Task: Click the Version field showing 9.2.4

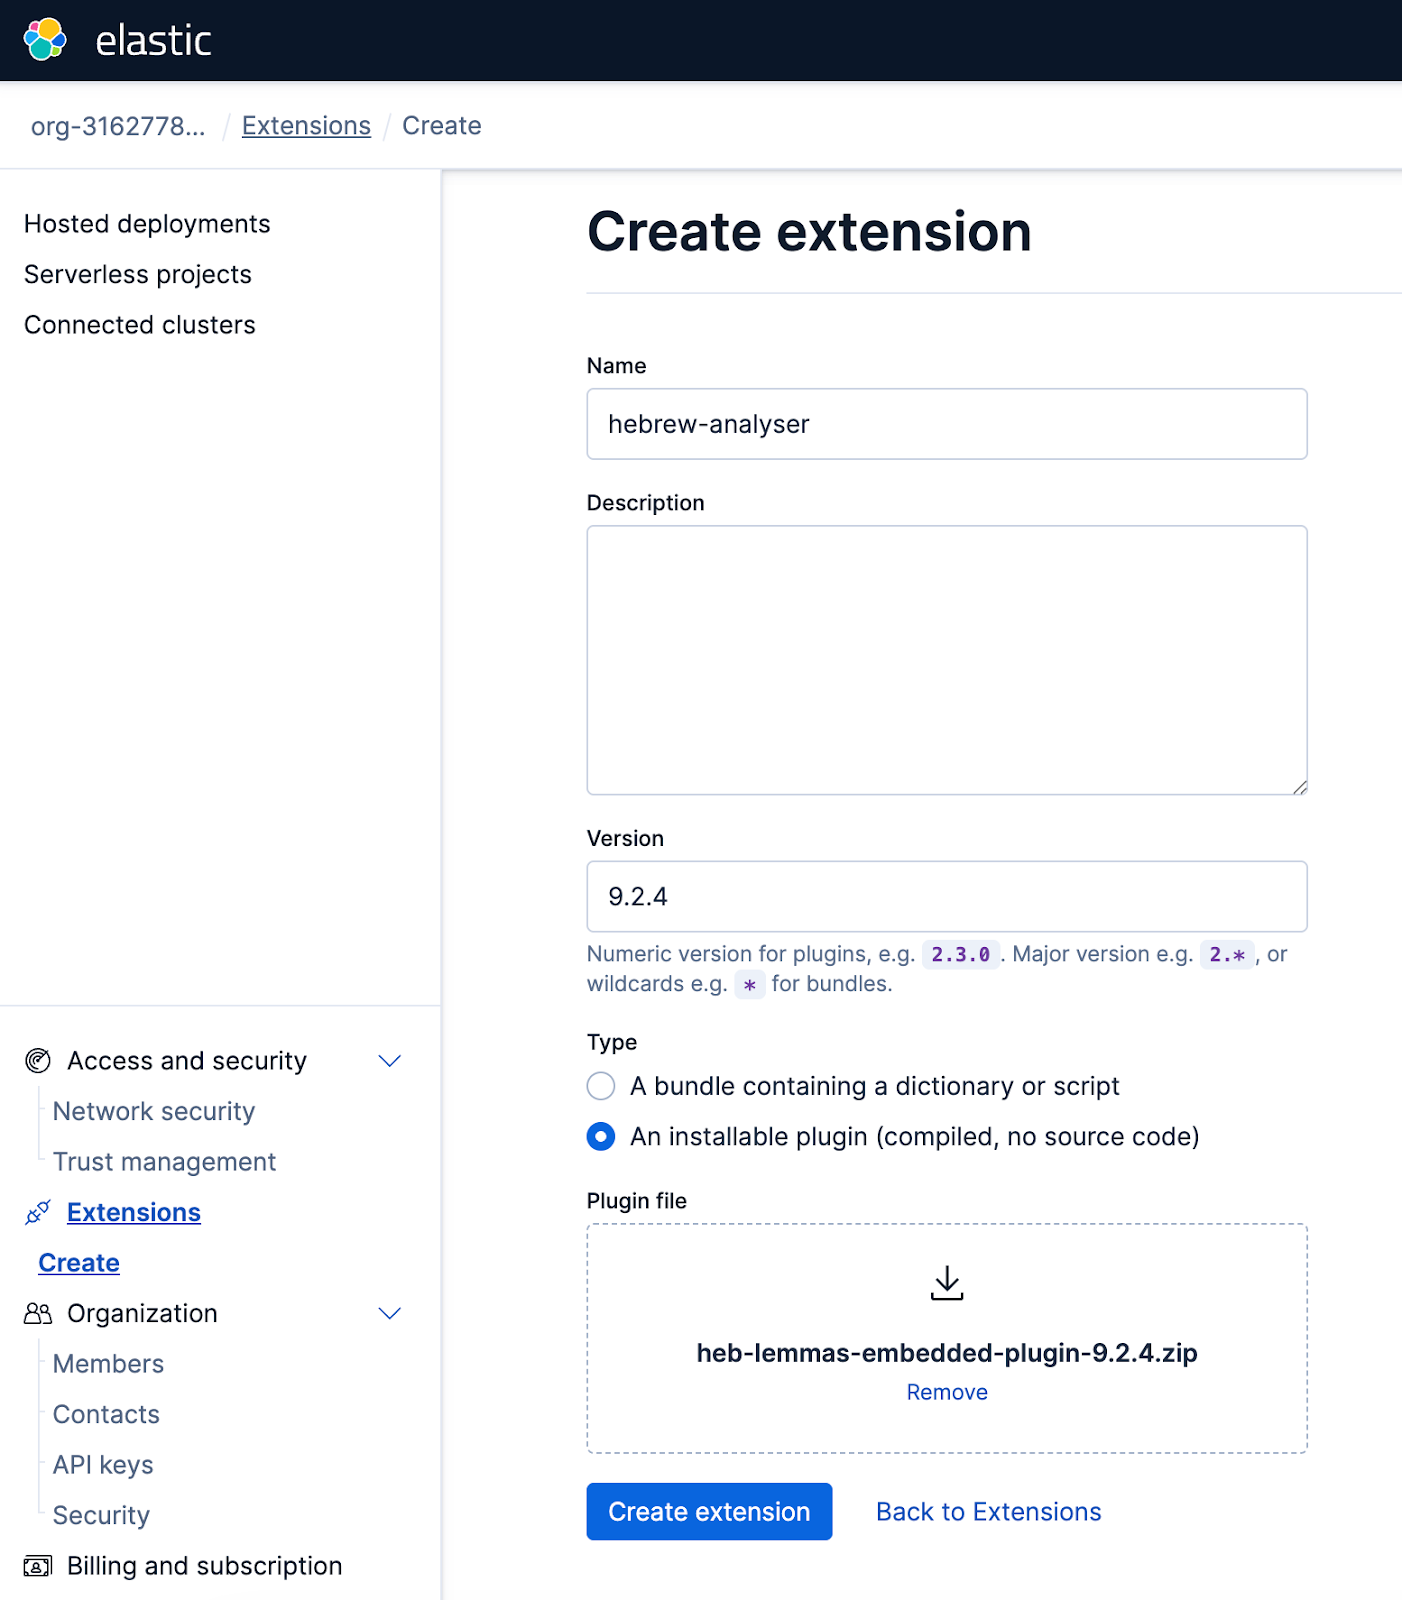Action: click(x=947, y=897)
